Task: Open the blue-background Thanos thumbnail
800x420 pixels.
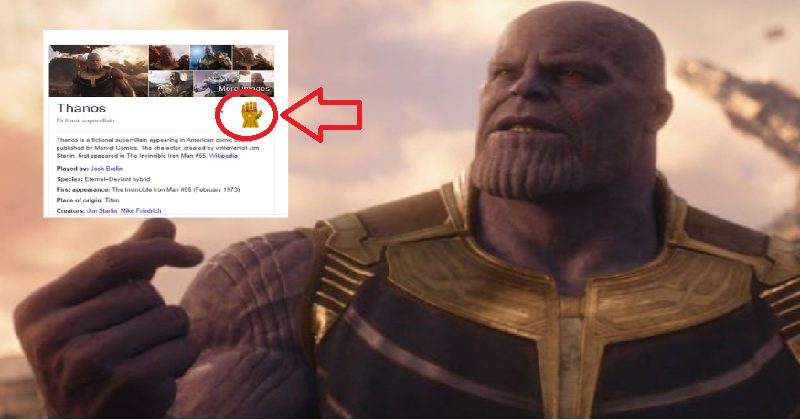Action: tap(211, 57)
